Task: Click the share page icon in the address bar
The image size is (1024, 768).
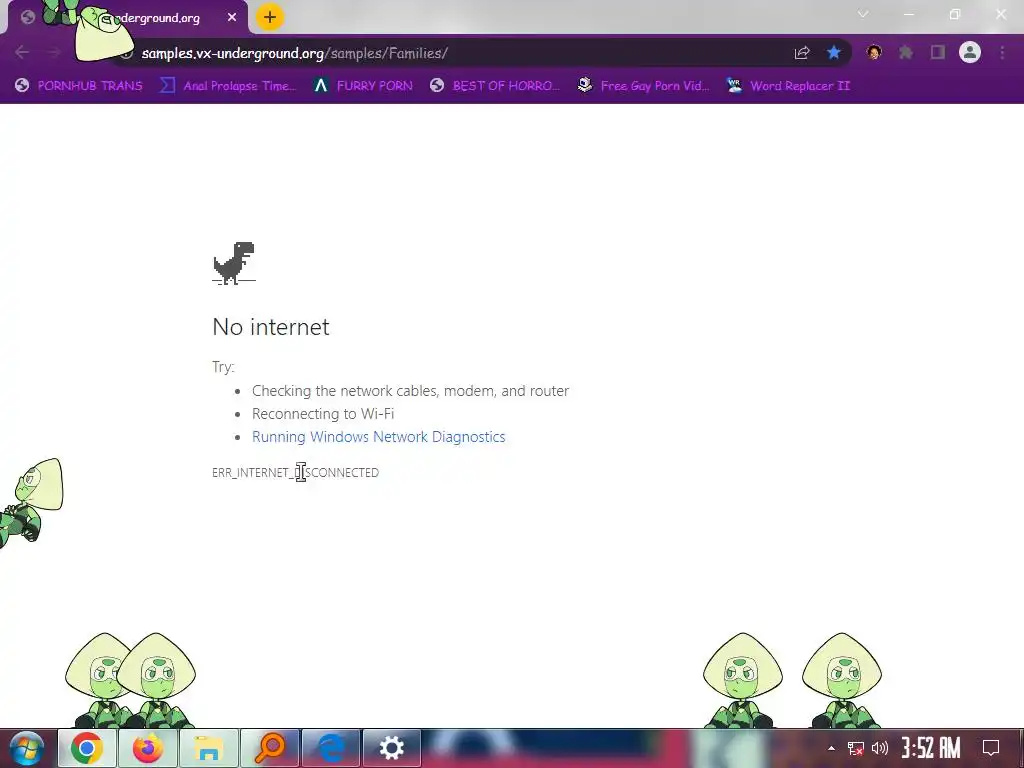Action: (802, 53)
